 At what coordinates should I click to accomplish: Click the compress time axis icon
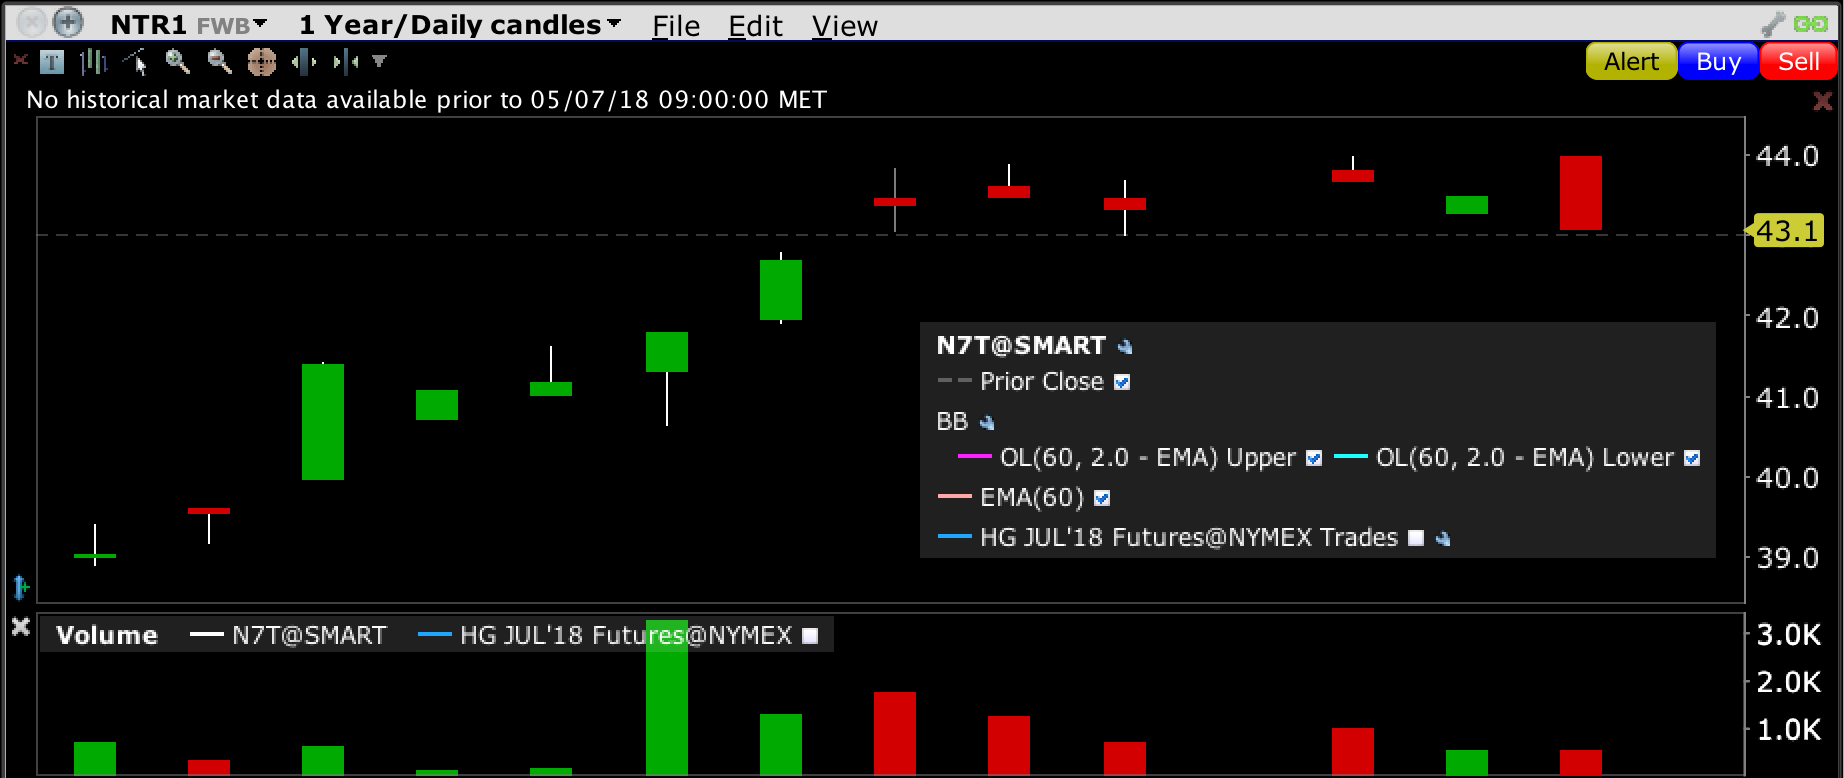point(346,62)
